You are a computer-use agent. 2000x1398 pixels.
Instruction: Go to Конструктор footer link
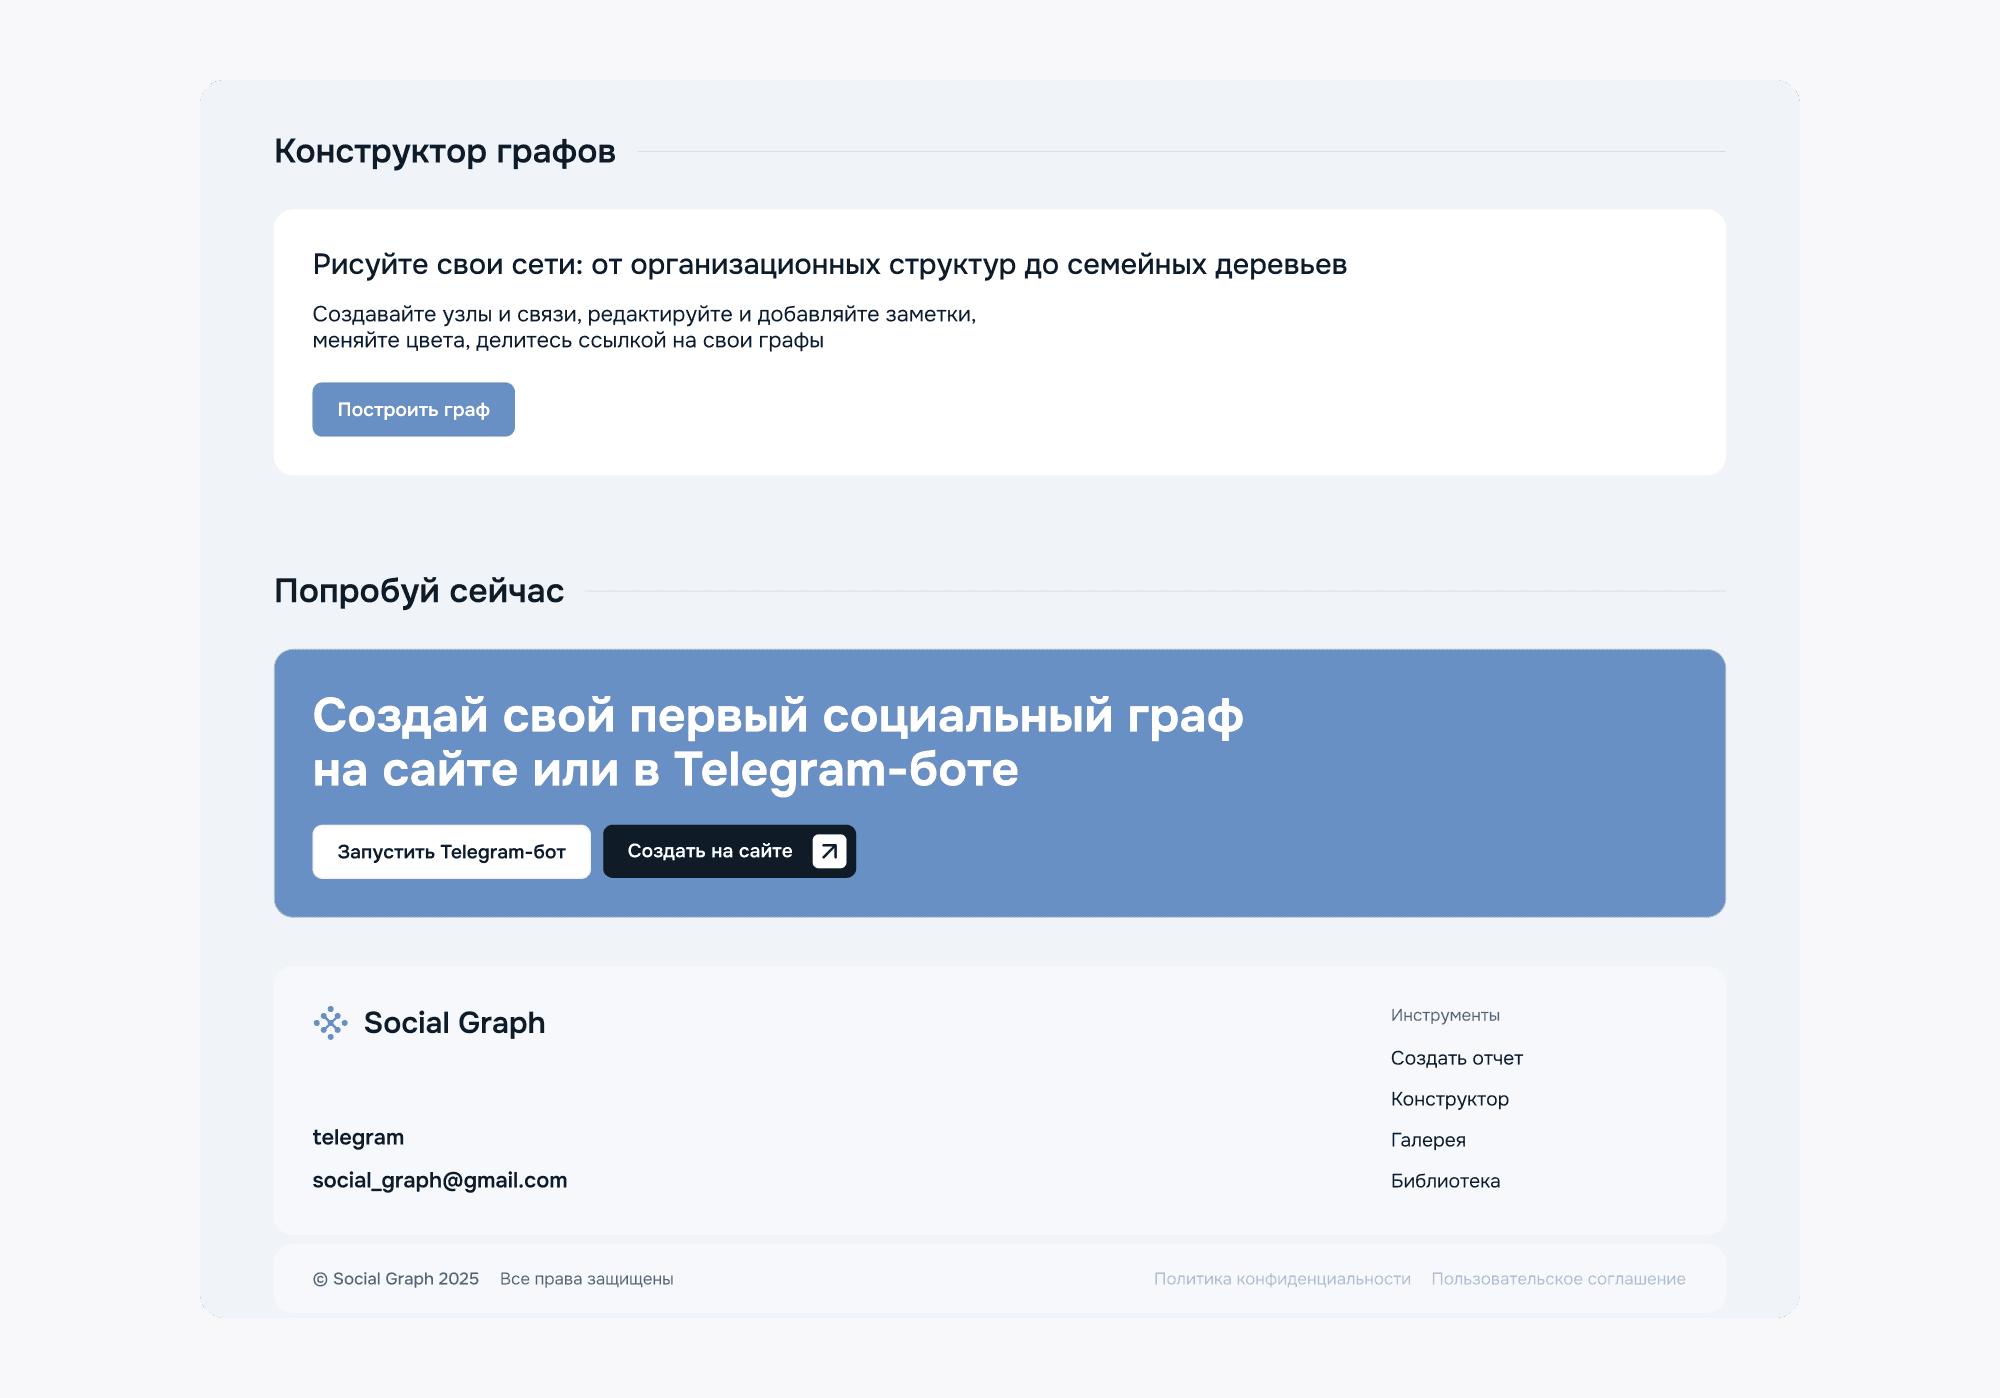click(1449, 1099)
